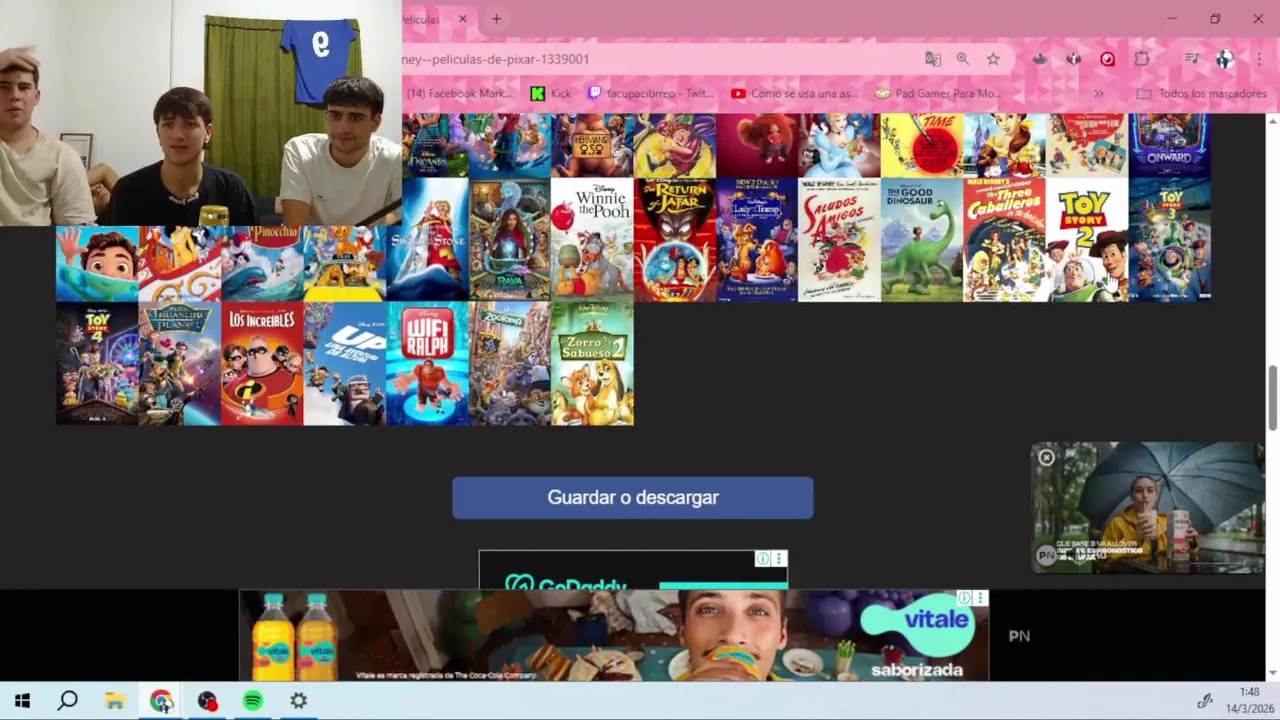Open the Todos los marcadores folder

pos(1202,93)
